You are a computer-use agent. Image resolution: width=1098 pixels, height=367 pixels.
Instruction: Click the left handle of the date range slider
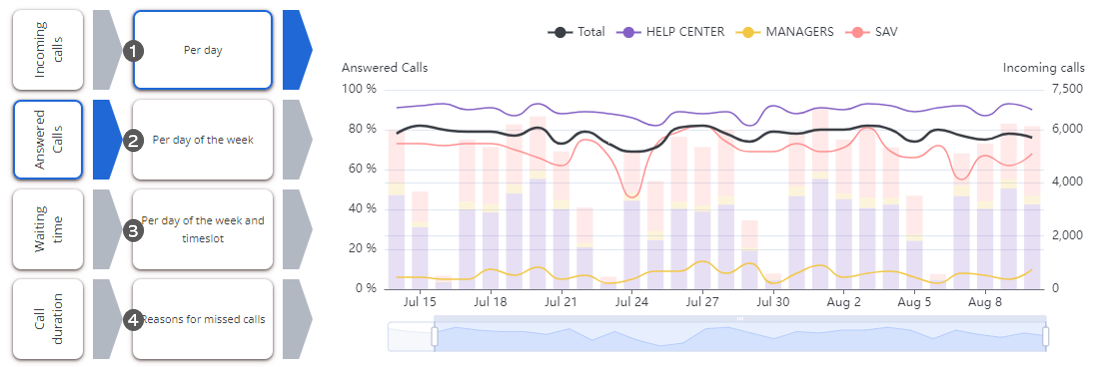click(434, 337)
